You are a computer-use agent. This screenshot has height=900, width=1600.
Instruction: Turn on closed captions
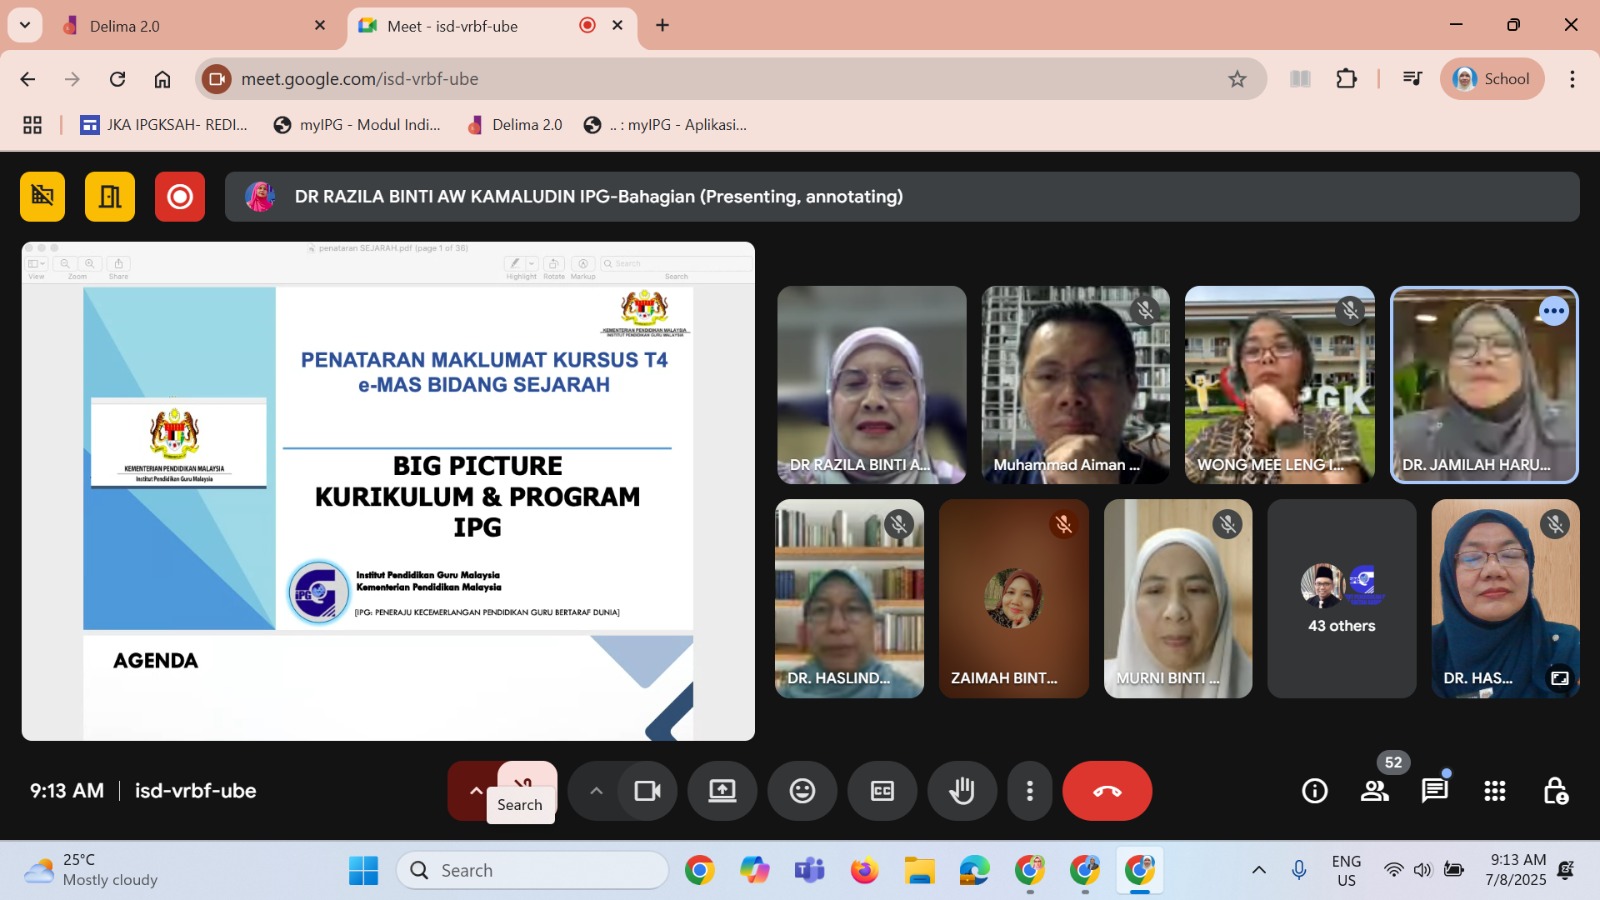point(882,791)
